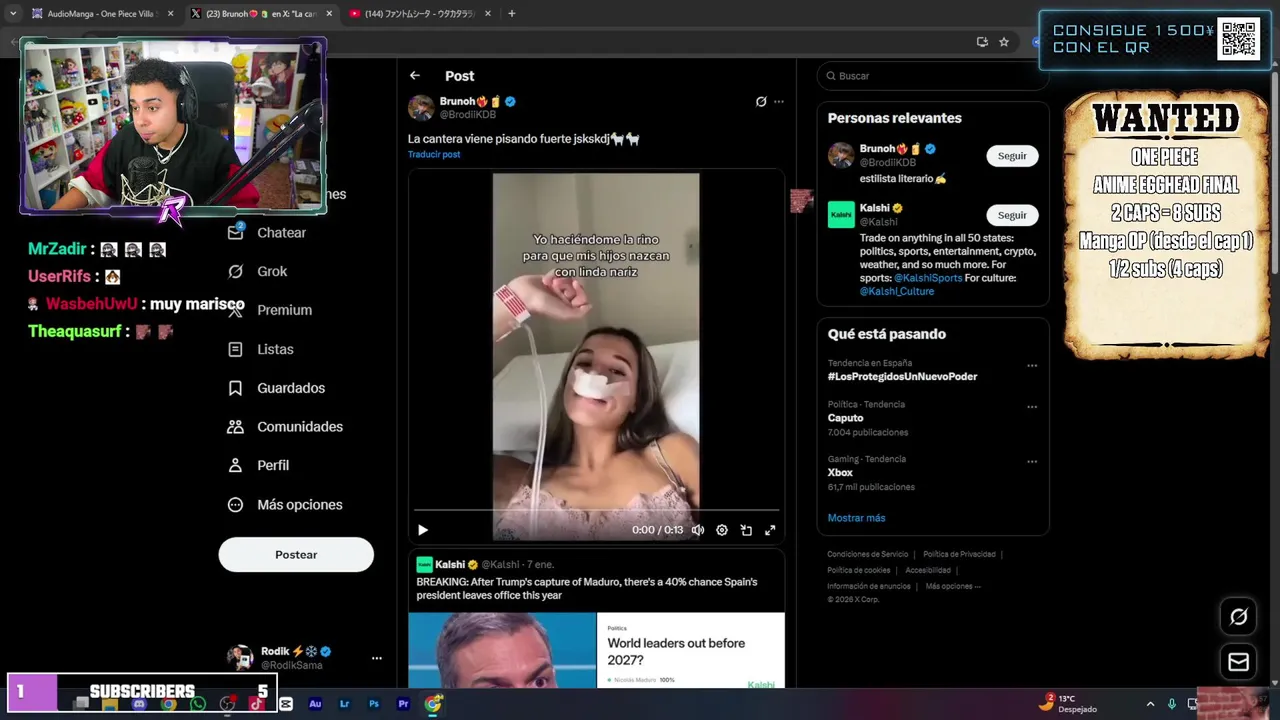Open floating messages envelope button
The width and height of the screenshot is (1280, 720).
(x=1238, y=662)
